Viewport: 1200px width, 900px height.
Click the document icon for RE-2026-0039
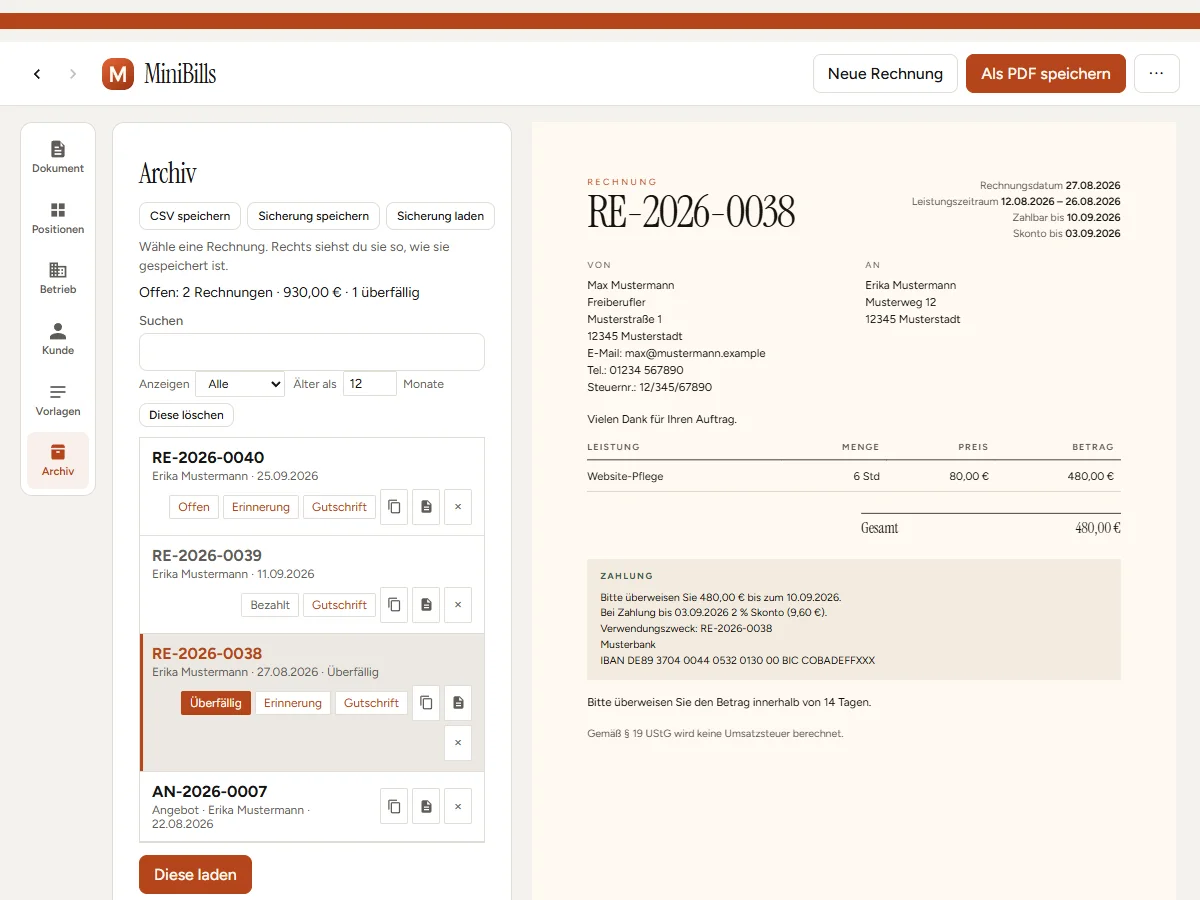pos(426,605)
